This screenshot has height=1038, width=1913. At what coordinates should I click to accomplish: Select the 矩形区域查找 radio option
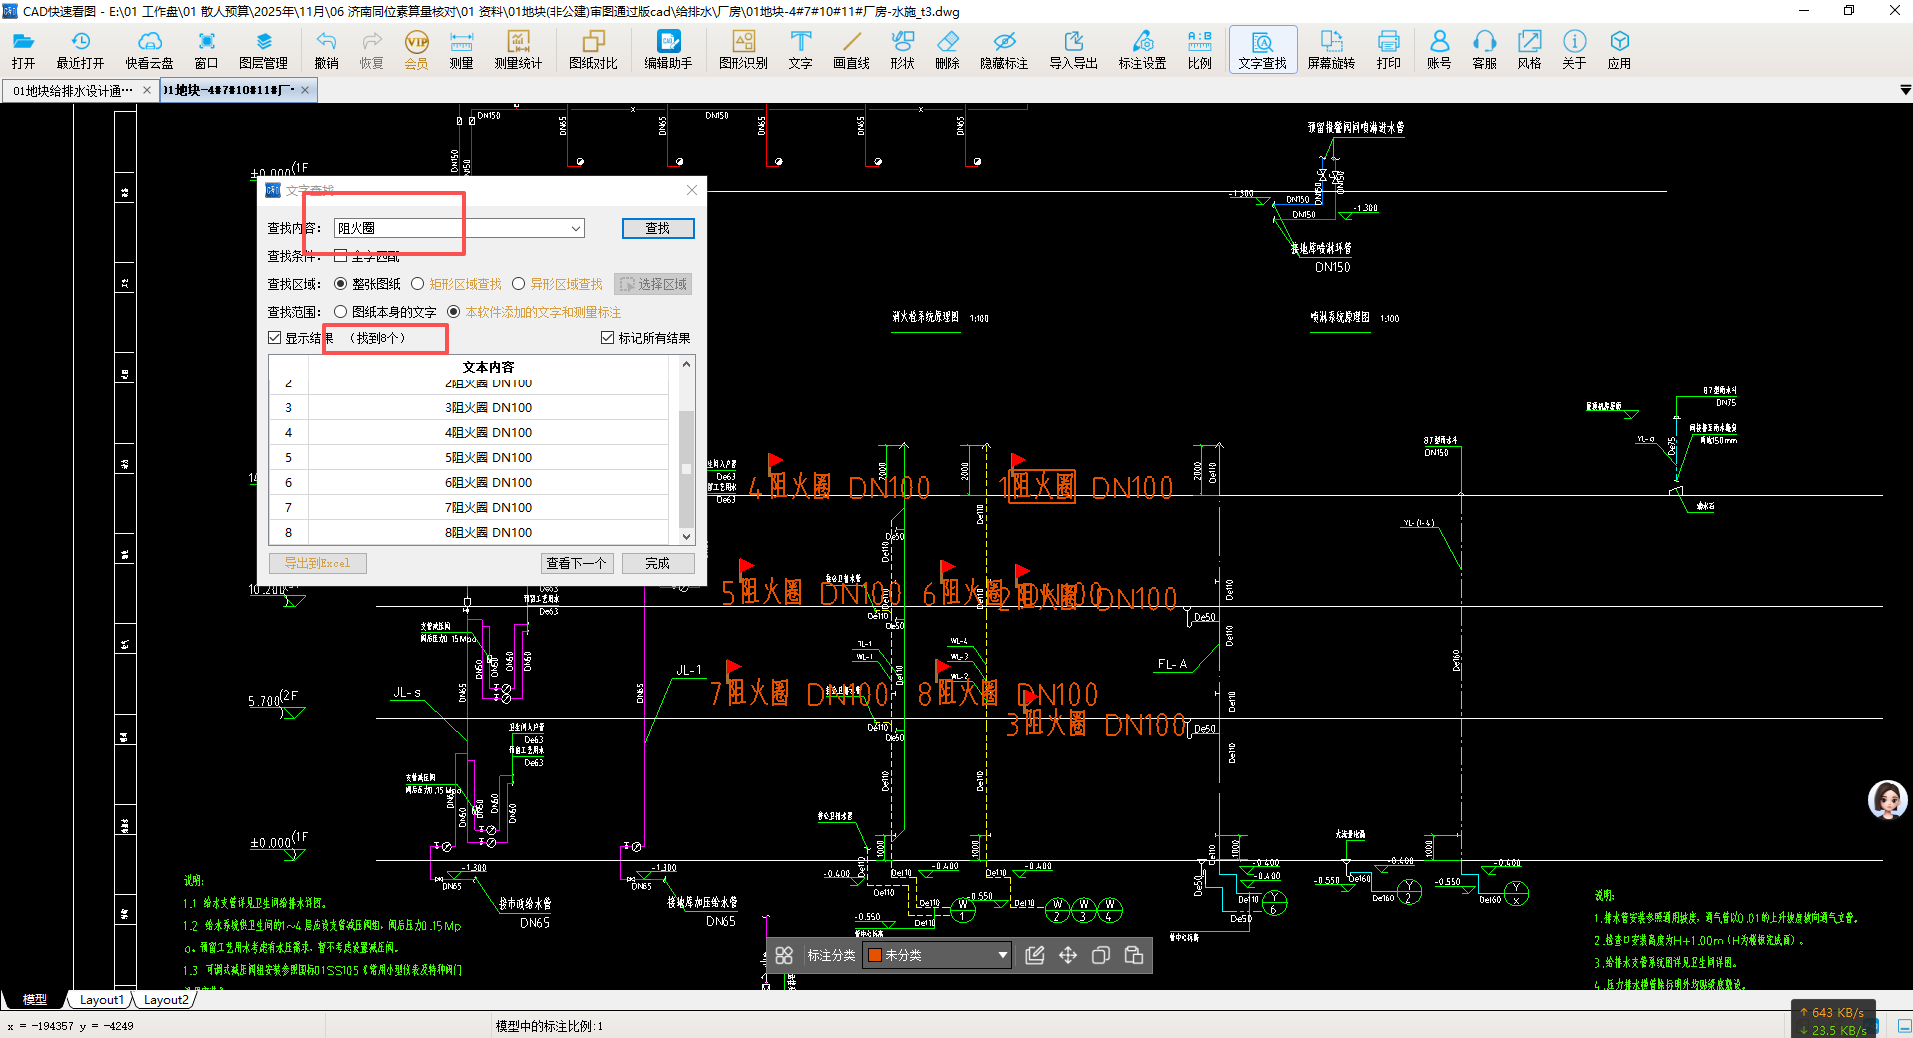(x=418, y=284)
